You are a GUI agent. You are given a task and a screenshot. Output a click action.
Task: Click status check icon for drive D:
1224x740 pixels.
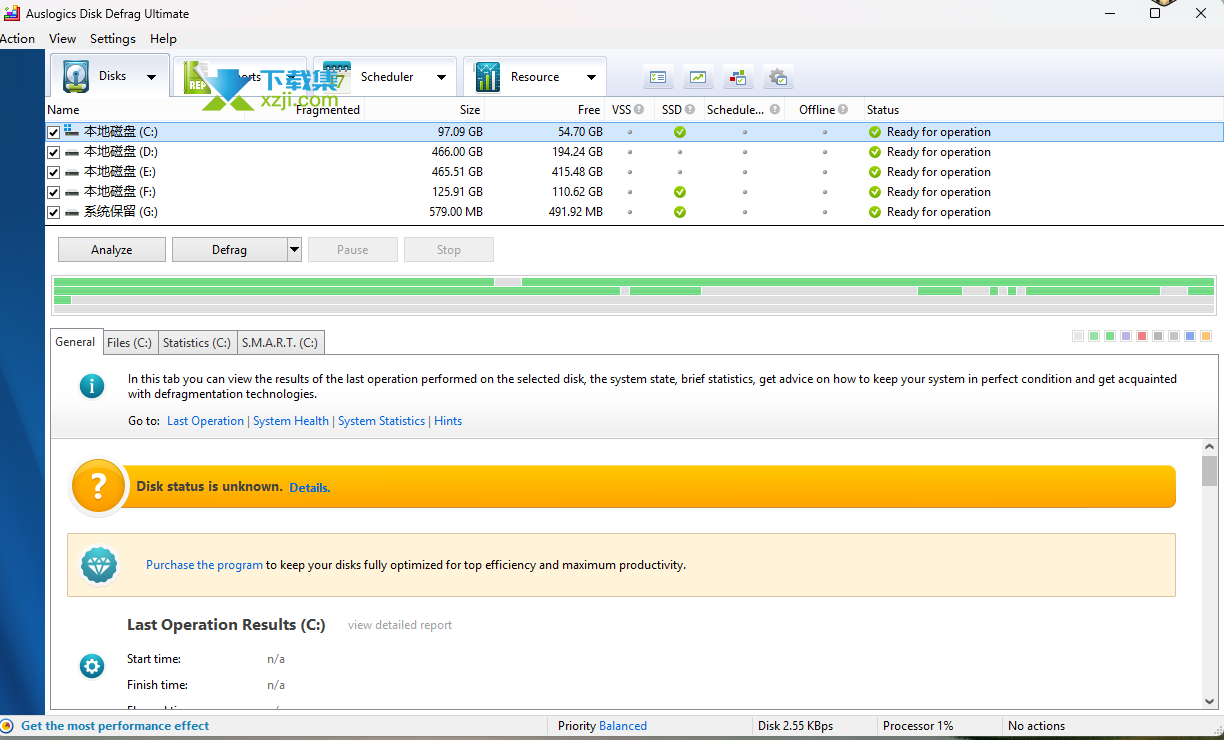[x=875, y=152]
